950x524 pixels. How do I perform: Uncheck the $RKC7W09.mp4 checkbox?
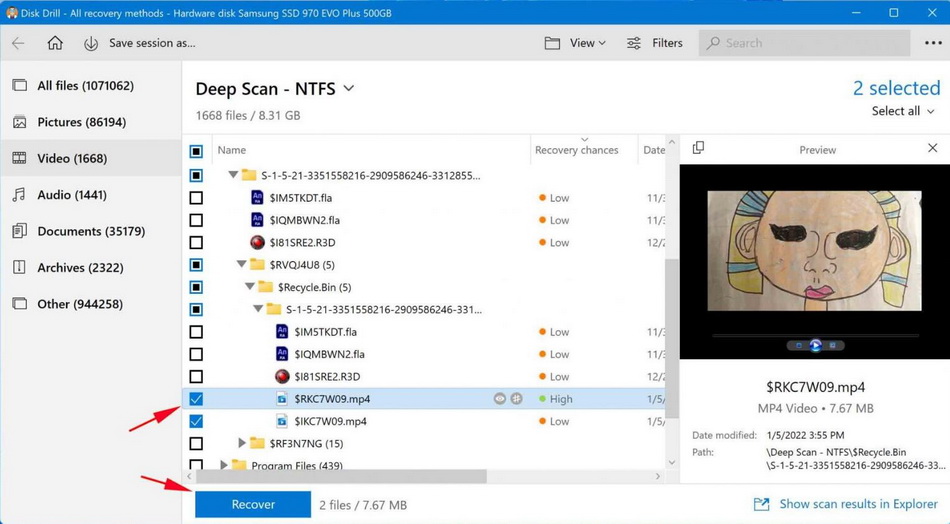tap(196, 399)
